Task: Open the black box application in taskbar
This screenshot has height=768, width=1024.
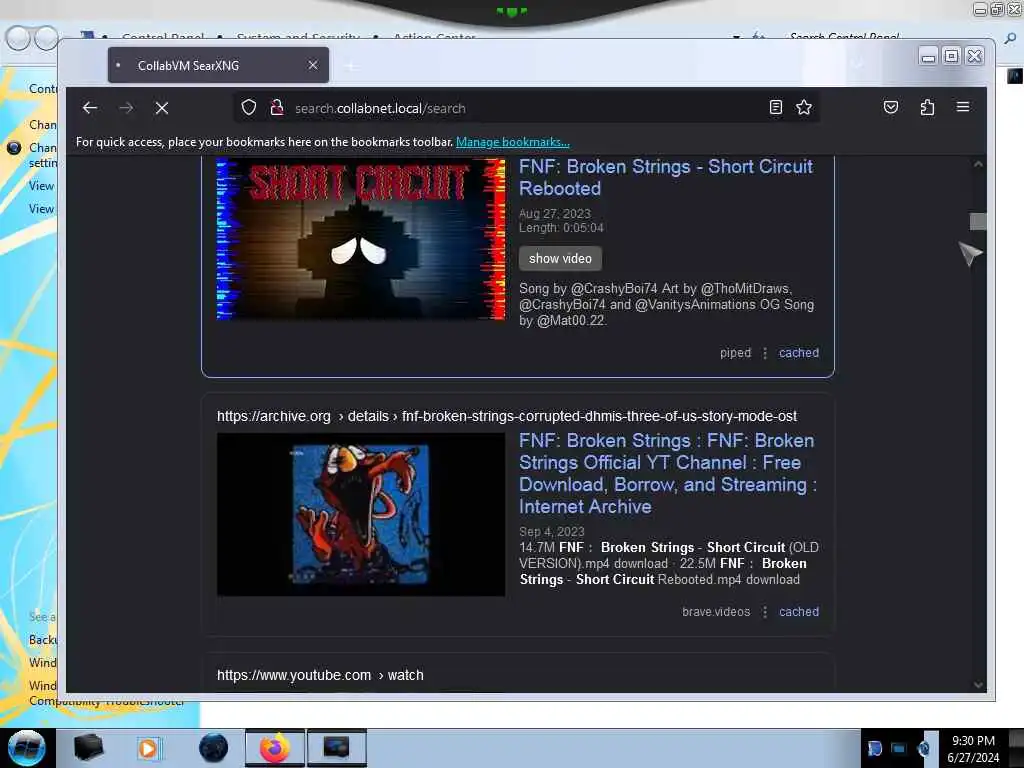Action: coord(89,747)
